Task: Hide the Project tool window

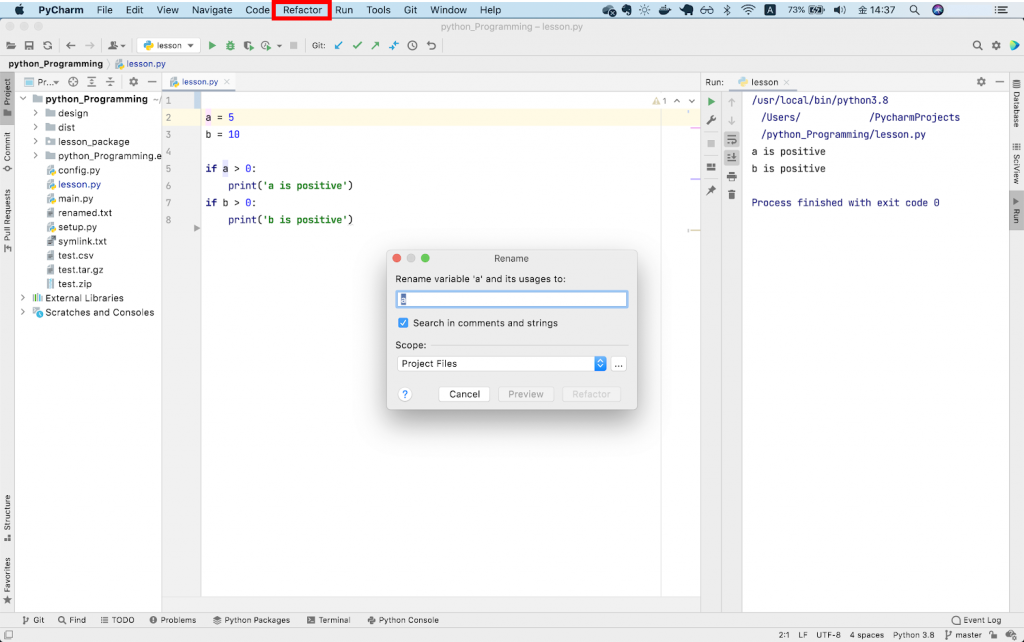Action: pyautogui.click(x=152, y=82)
